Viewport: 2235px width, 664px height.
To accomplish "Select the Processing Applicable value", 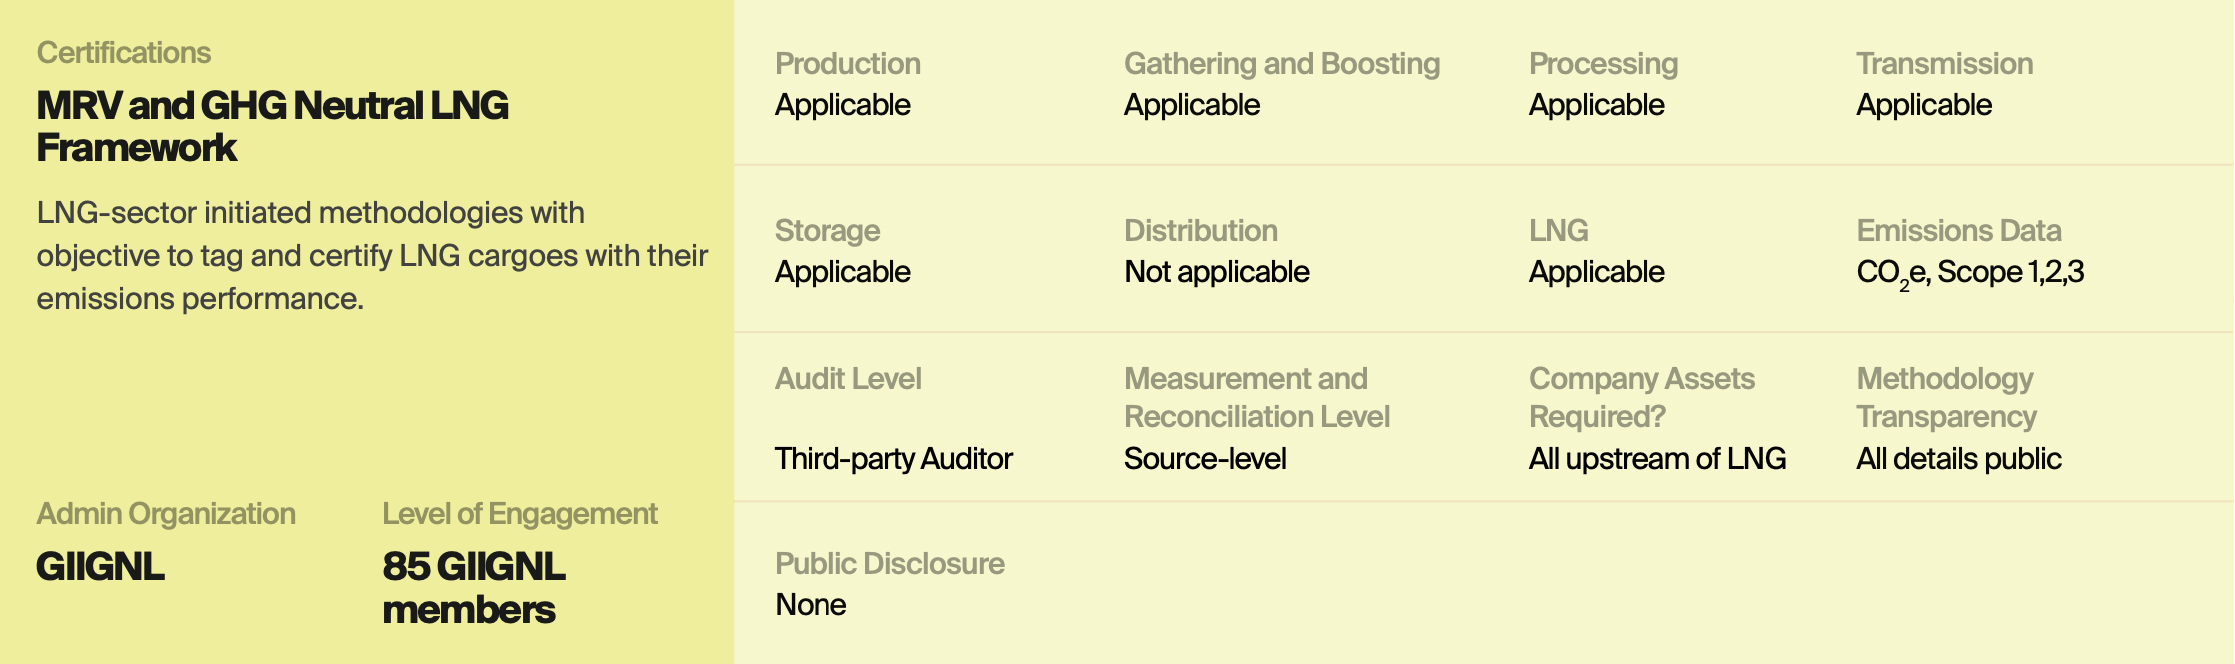I will (1597, 105).
